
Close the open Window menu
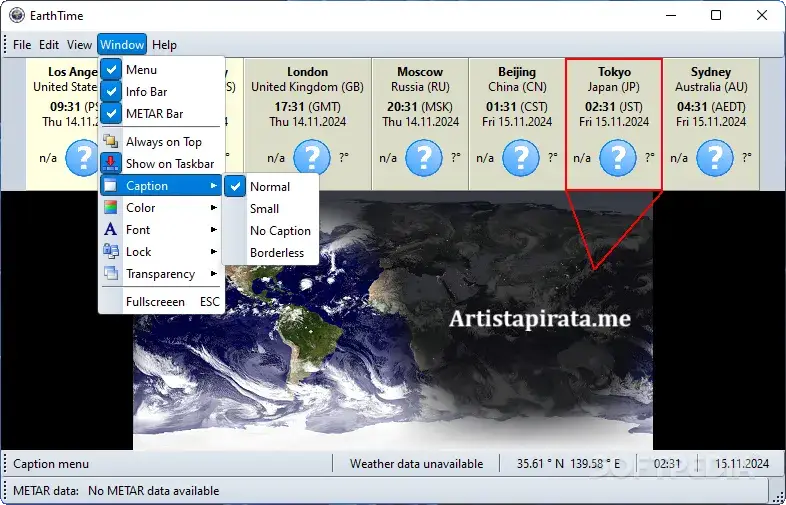pyautogui.click(x=122, y=45)
